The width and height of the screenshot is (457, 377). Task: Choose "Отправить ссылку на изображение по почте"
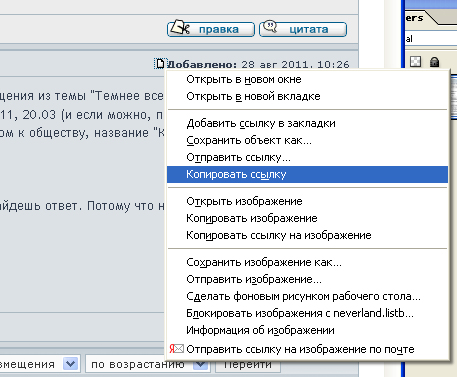[307, 349]
